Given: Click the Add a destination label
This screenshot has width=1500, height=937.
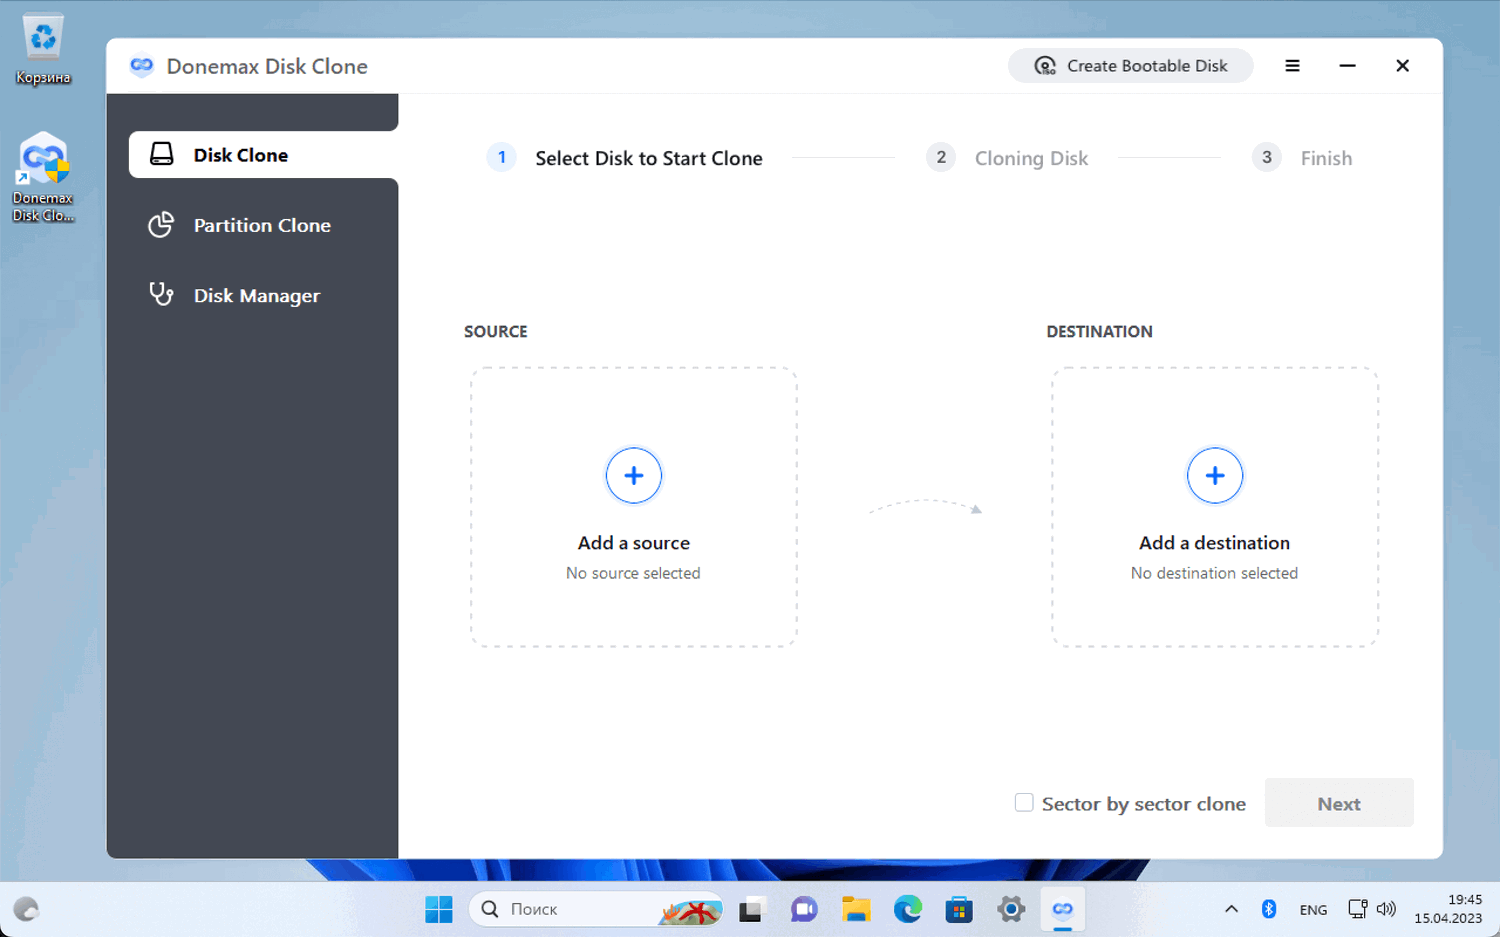Looking at the screenshot, I should [1215, 543].
